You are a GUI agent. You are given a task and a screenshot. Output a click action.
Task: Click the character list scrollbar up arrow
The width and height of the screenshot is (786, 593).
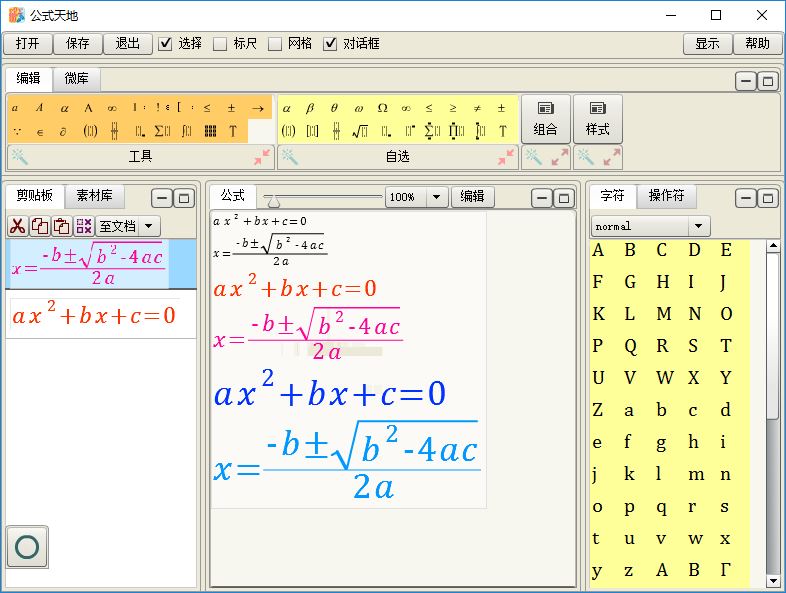coord(772,246)
